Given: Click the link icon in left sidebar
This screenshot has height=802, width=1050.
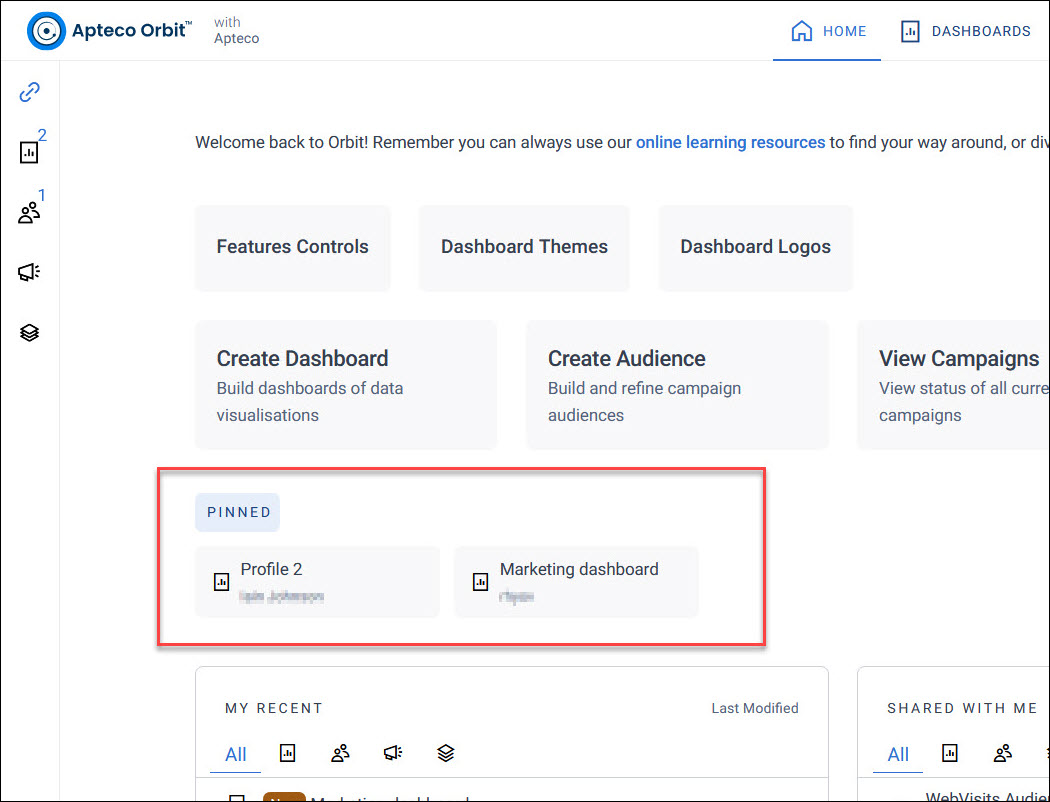Looking at the screenshot, I should pos(29,92).
